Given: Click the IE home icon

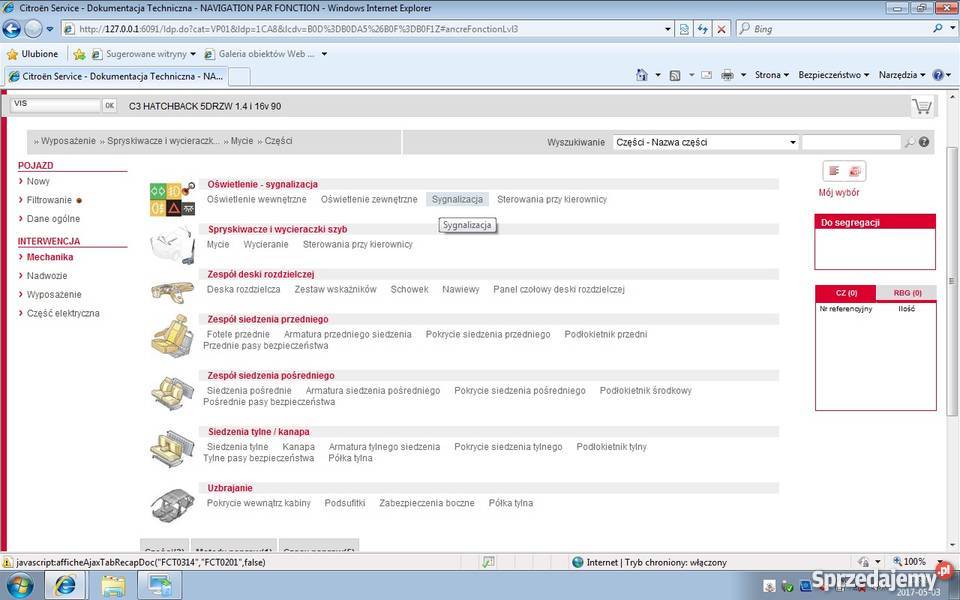Looking at the screenshot, I should tap(642, 75).
